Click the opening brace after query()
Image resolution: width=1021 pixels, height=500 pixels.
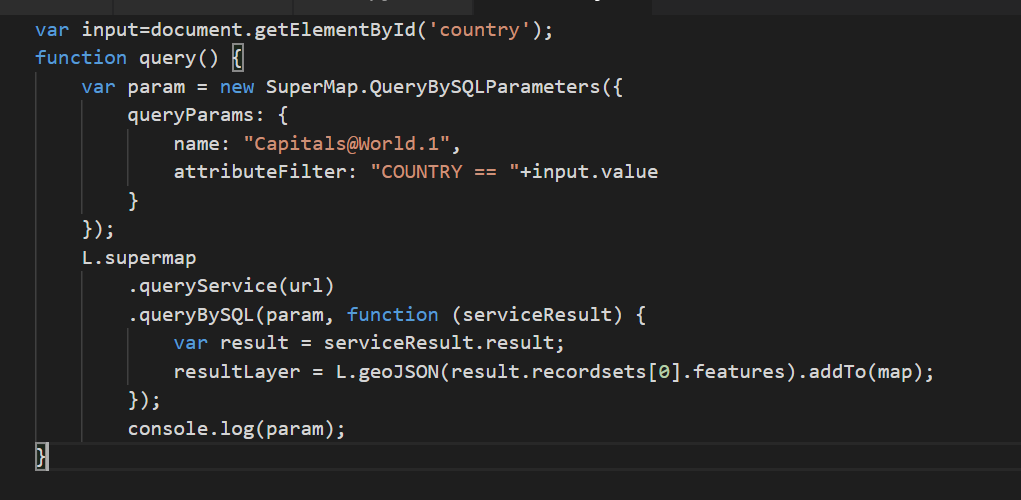click(237, 58)
